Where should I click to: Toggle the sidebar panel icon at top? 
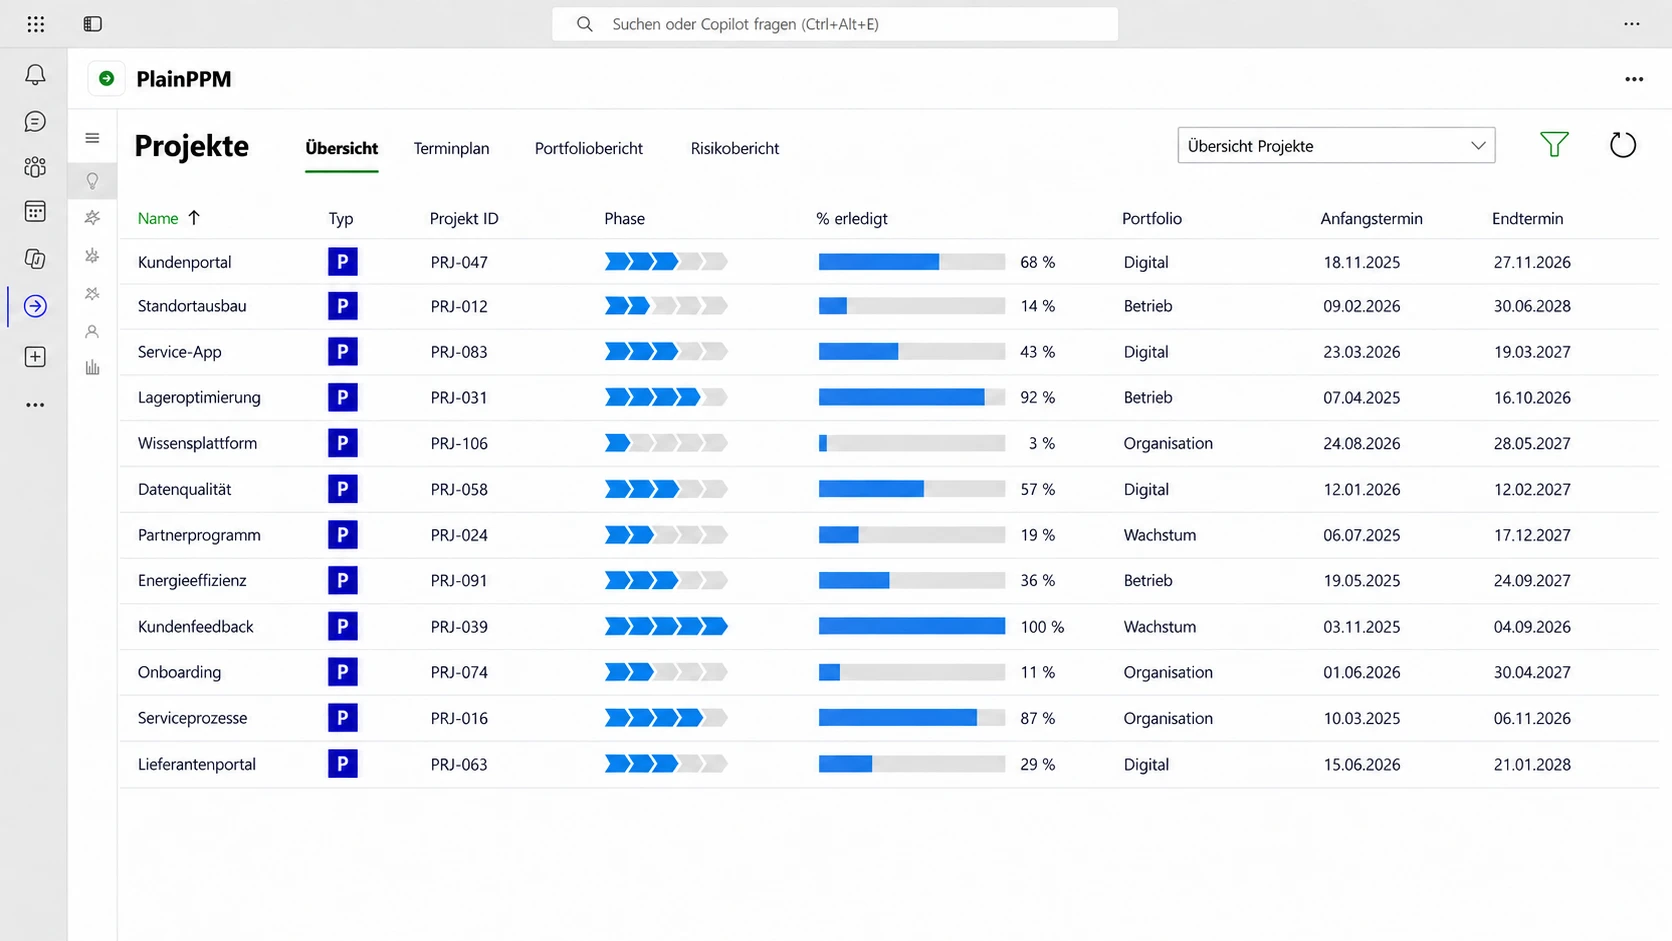coord(92,24)
